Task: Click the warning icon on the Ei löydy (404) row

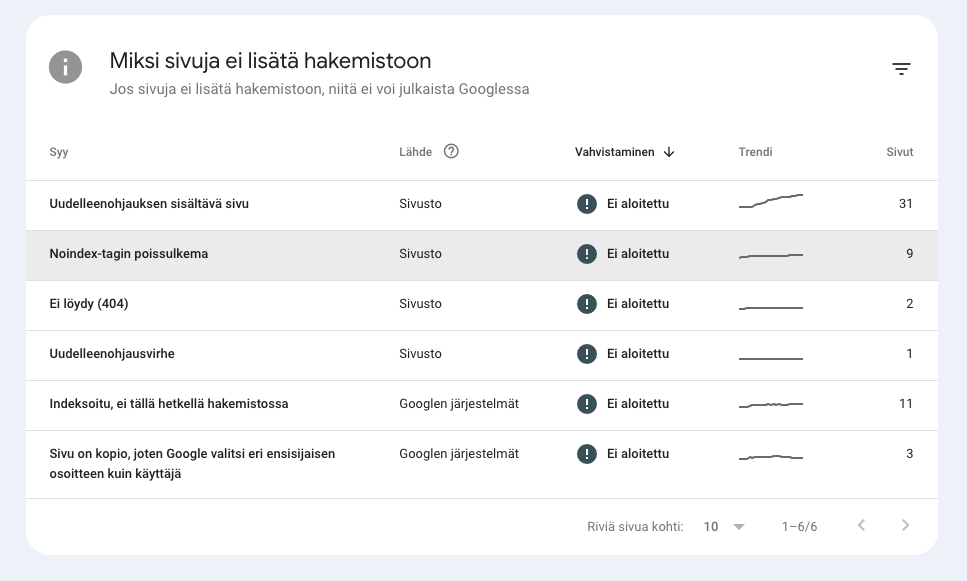Action: pyautogui.click(x=587, y=303)
